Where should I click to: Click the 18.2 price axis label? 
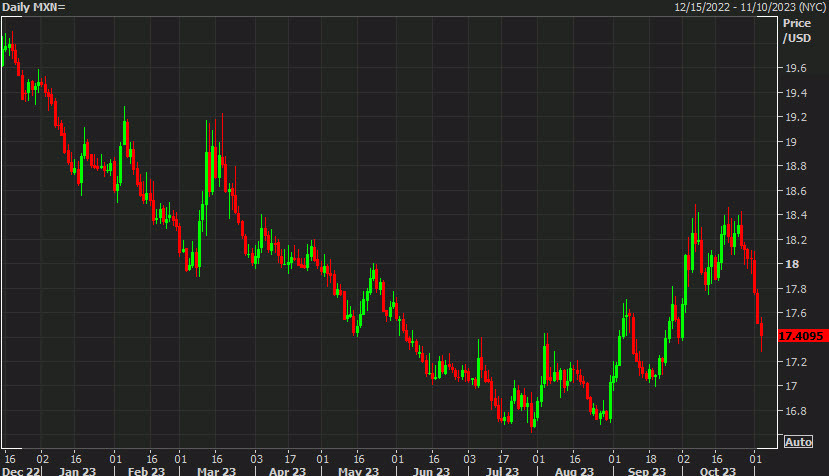click(796, 240)
